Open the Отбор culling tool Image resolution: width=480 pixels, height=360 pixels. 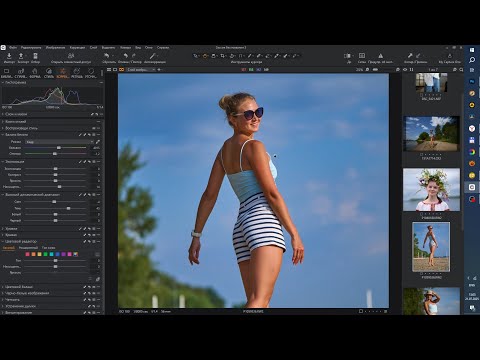click(x=35, y=56)
